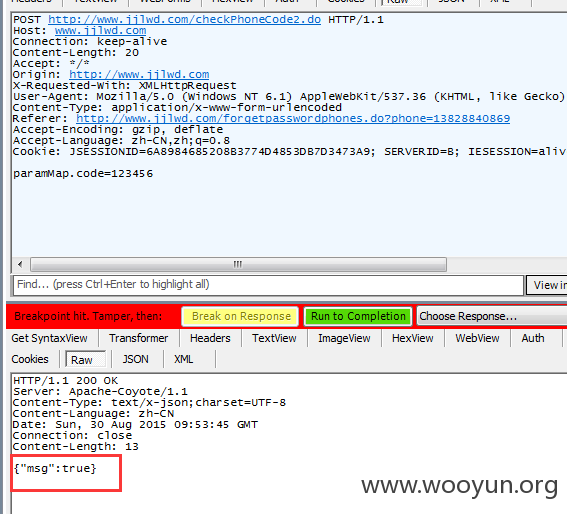Viewport: 567px width, 514px height.
Task: Click the horizontal scrollbar left arrow
Action: tap(20, 264)
